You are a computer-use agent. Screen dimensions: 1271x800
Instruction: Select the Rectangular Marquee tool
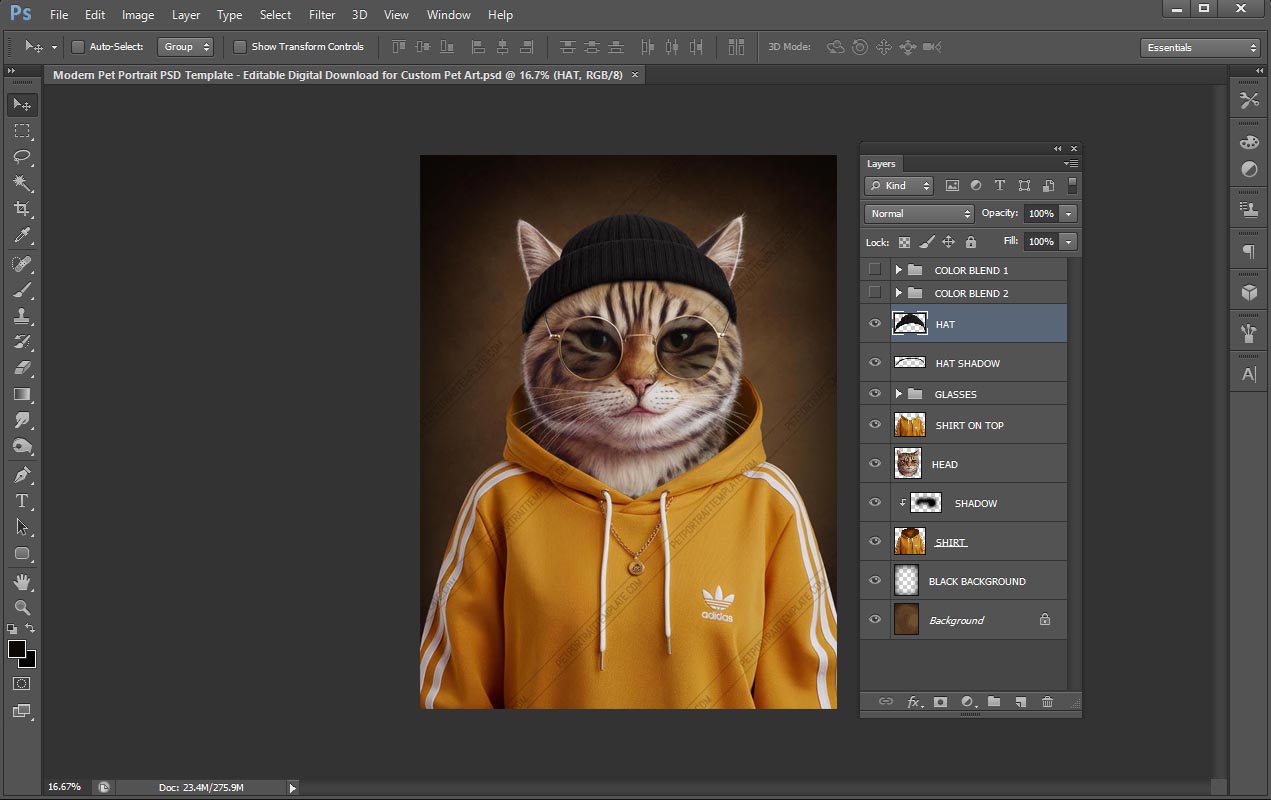point(22,131)
